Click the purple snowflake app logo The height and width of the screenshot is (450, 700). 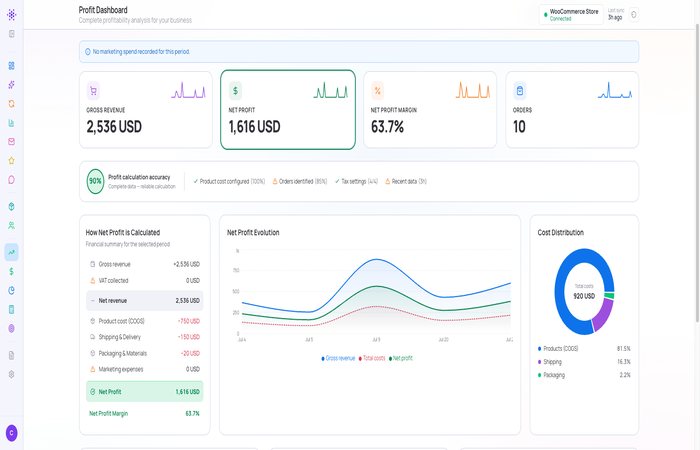tap(12, 15)
